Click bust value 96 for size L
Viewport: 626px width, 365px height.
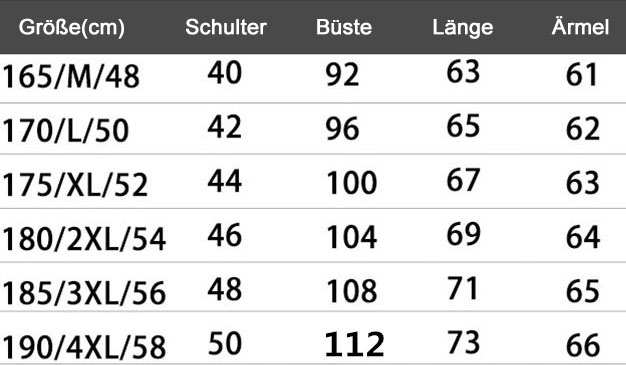(x=343, y=129)
